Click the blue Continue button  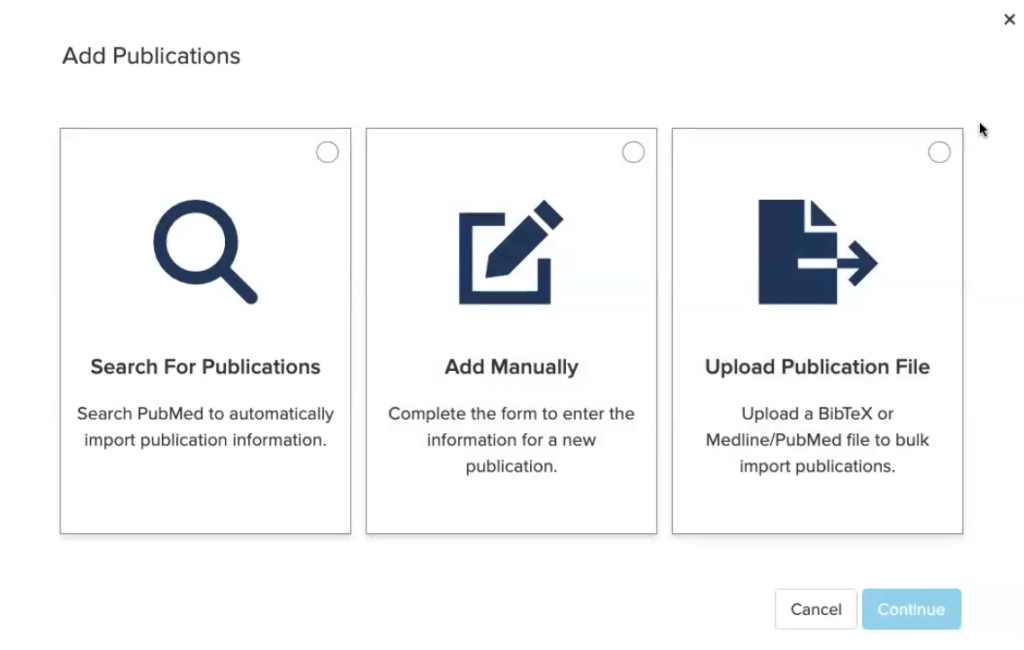point(911,609)
